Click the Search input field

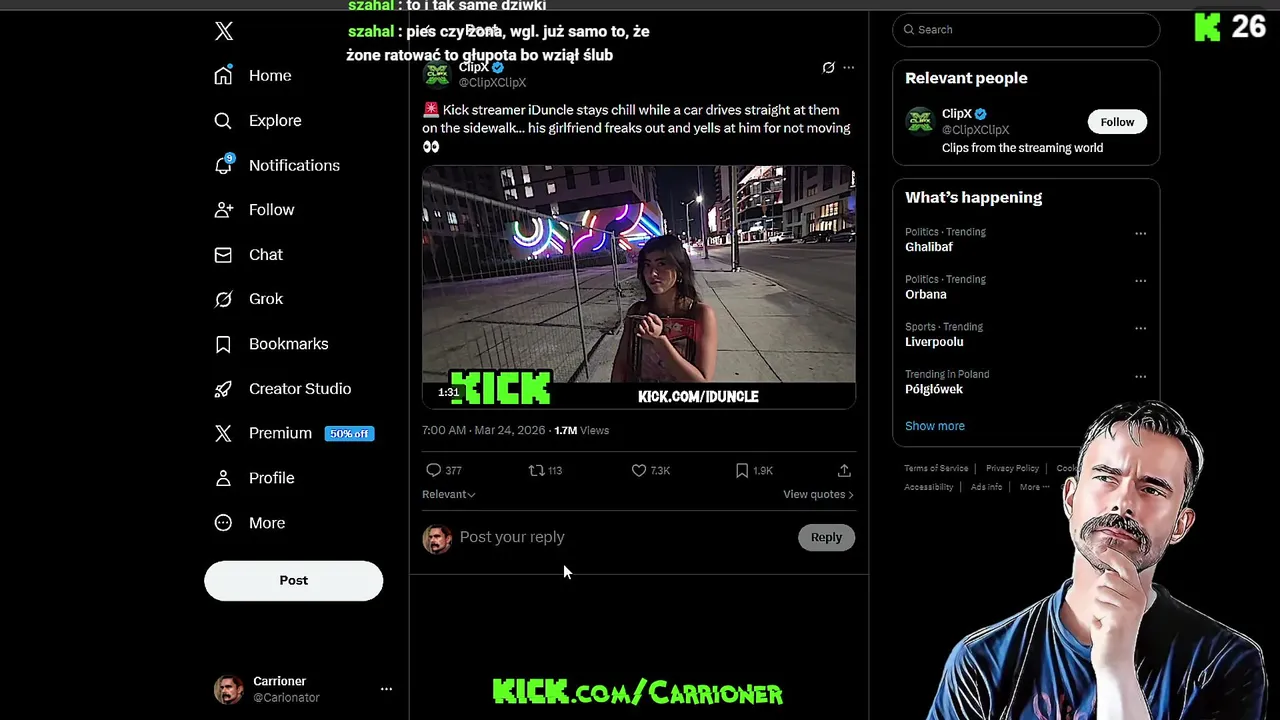coord(1026,30)
